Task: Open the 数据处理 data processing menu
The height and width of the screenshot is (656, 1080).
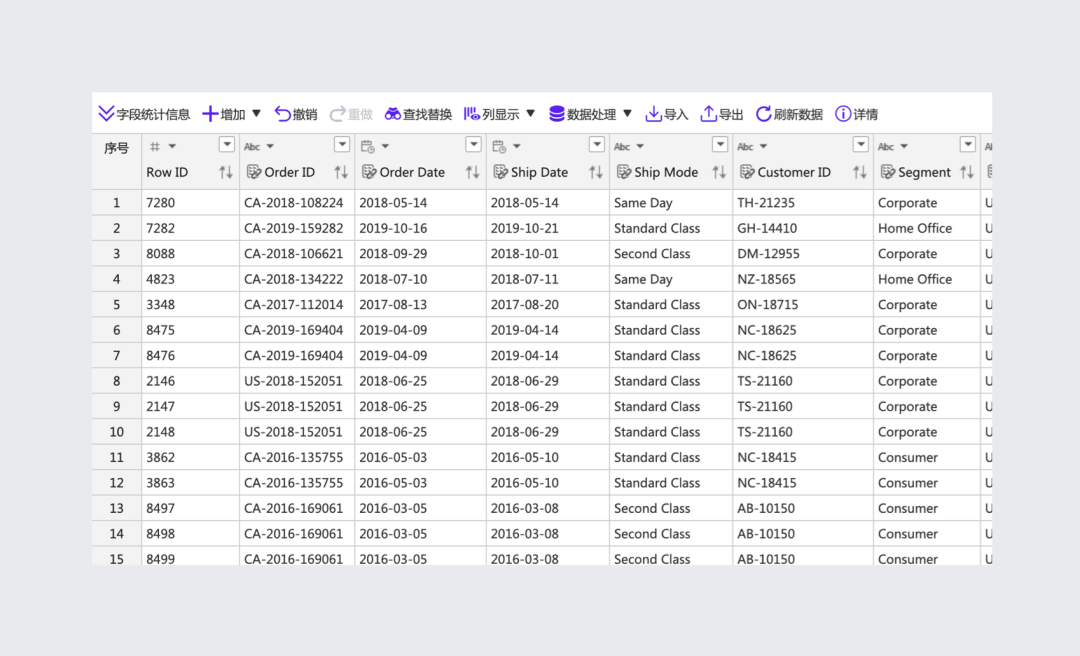Action: [x=627, y=114]
